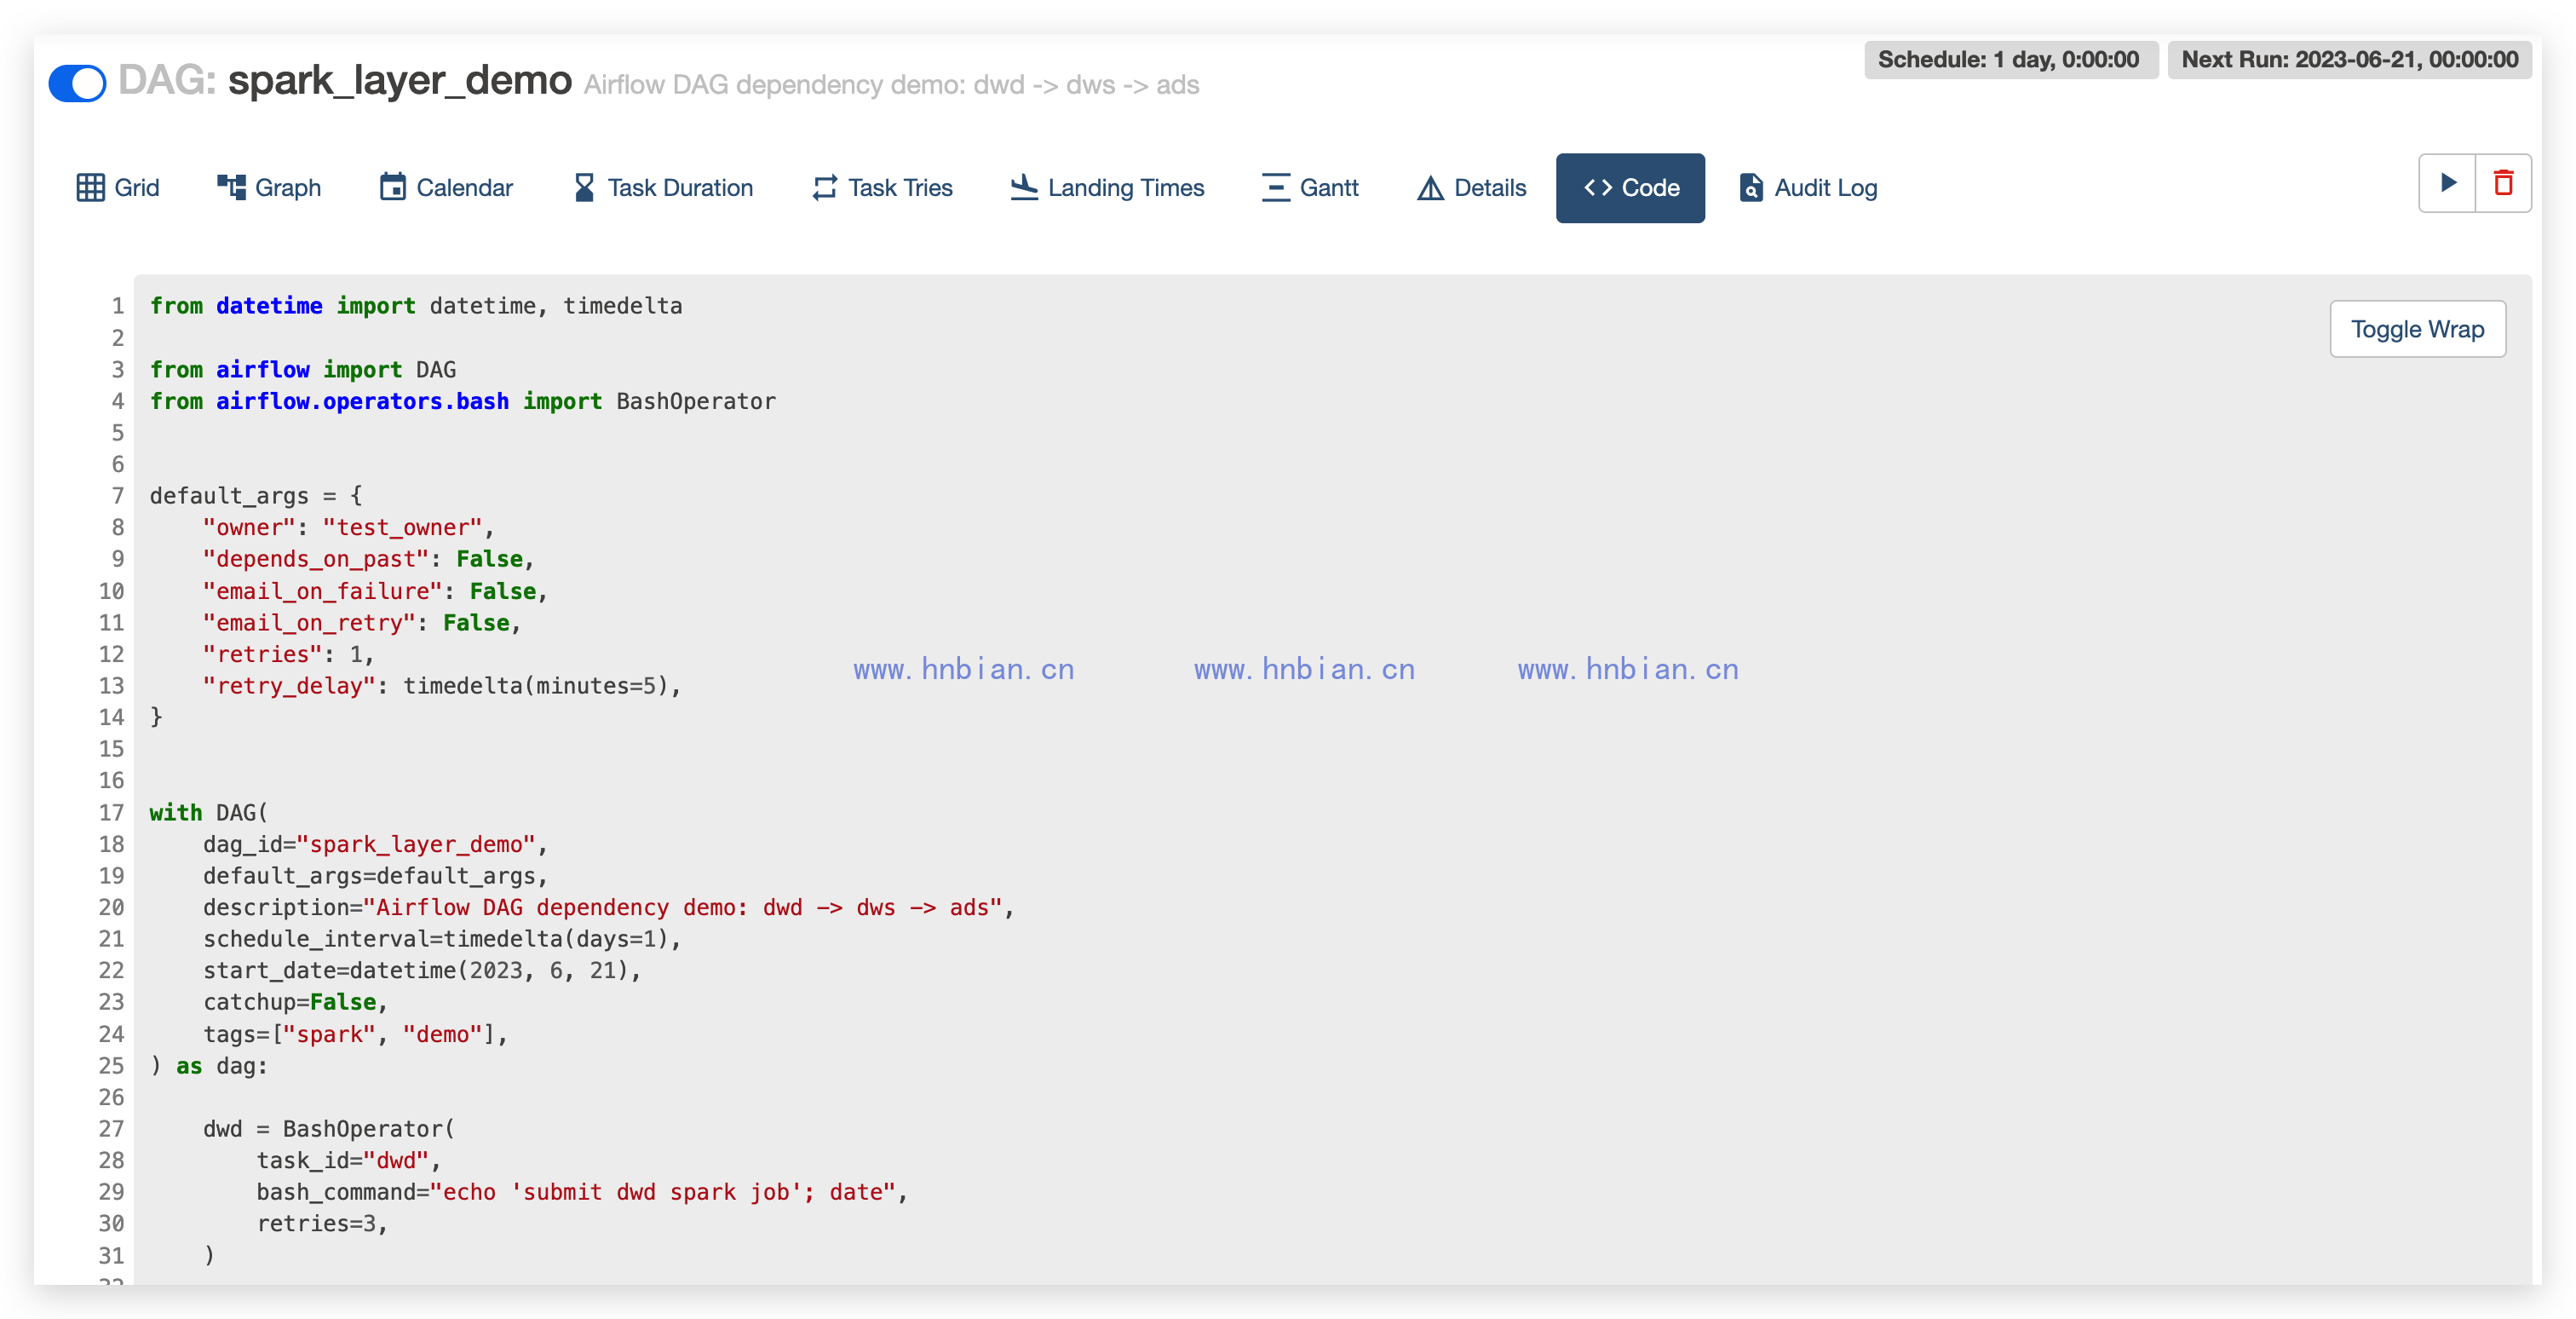The width and height of the screenshot is (2576, 1319).
Task: Click the ') as dag:' code line
Action: point(209,1066)
